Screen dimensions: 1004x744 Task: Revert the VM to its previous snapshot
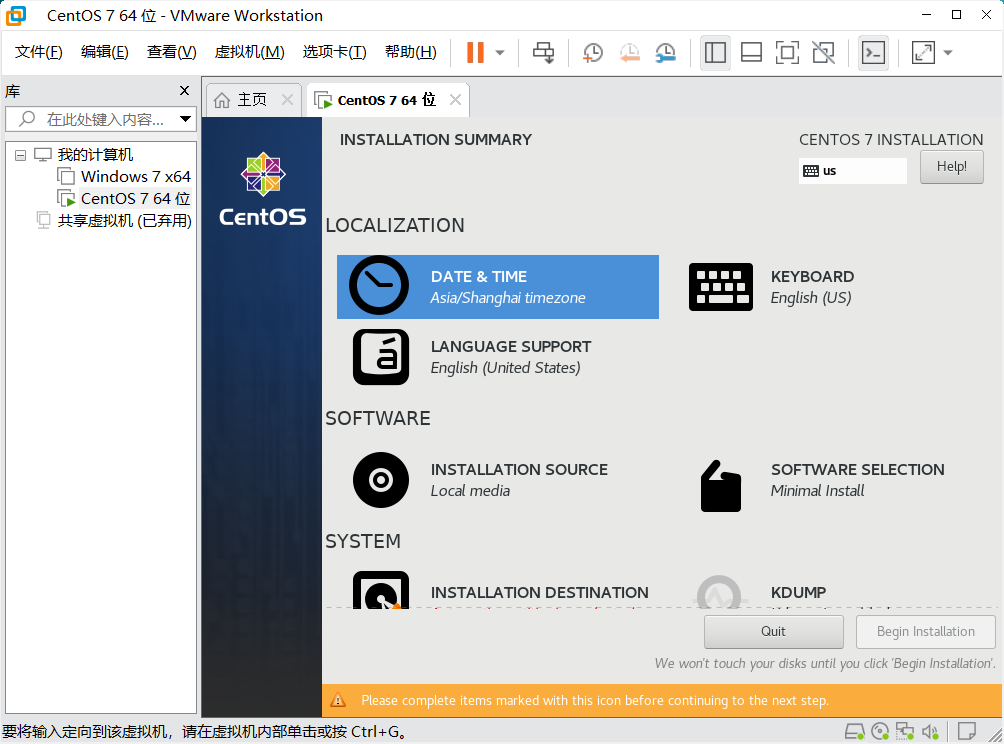click(x=629, y=53)
